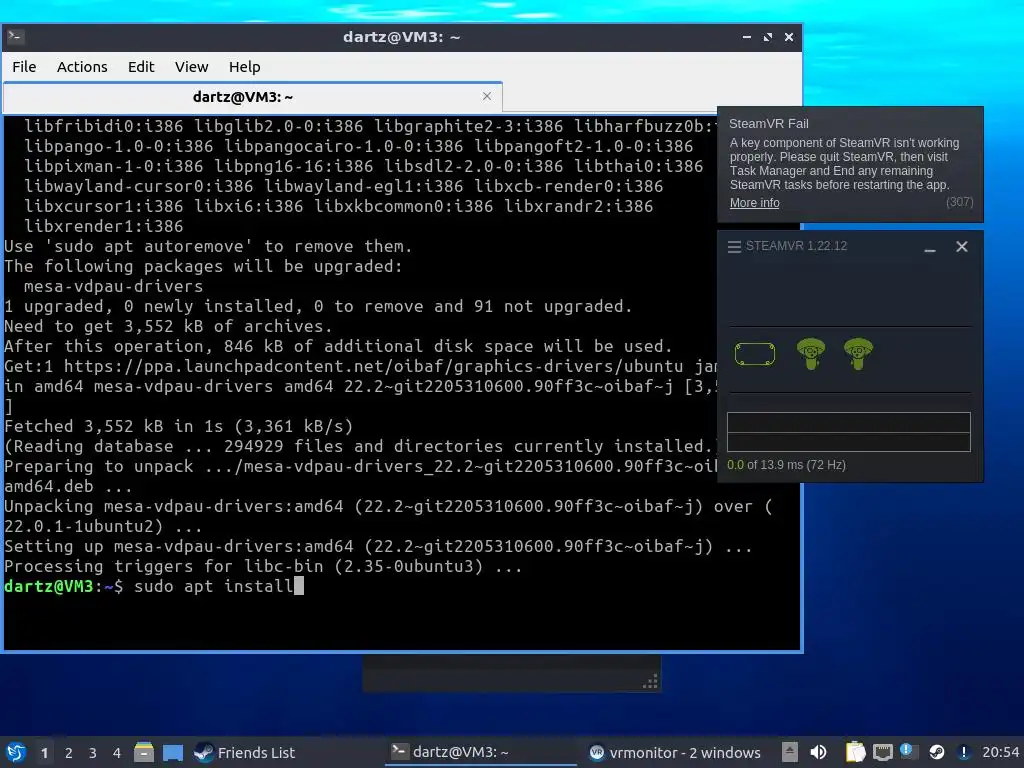Switch to workspace 1
The height and width of the screenshot is (768, 1024).
44,753
